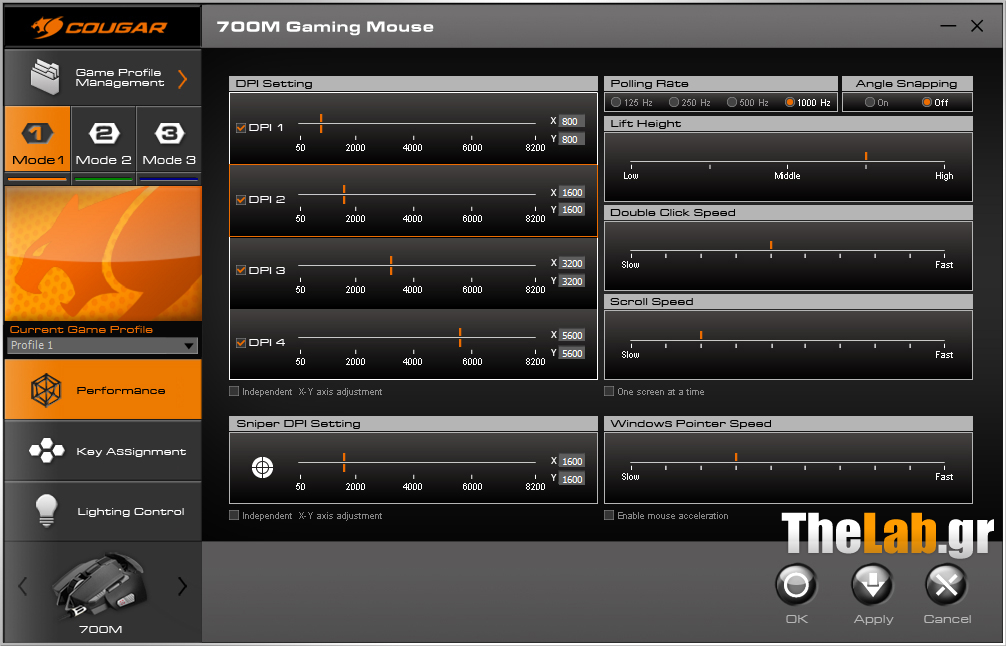The image size is (1006, 646).
Task: Click the Double Click Speed slider handle
Action: click(771, 245)
